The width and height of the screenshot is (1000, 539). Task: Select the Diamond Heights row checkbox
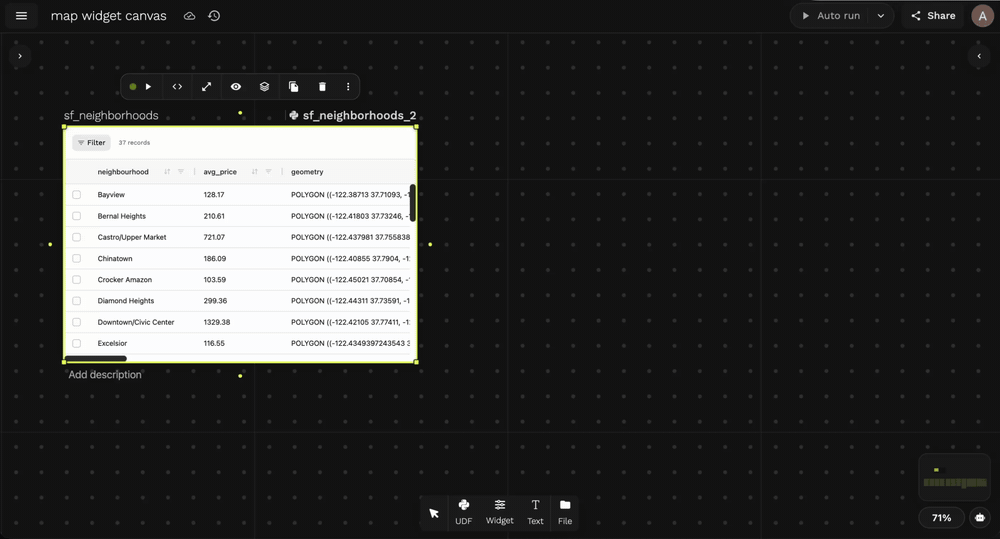[x=77, y=300]
